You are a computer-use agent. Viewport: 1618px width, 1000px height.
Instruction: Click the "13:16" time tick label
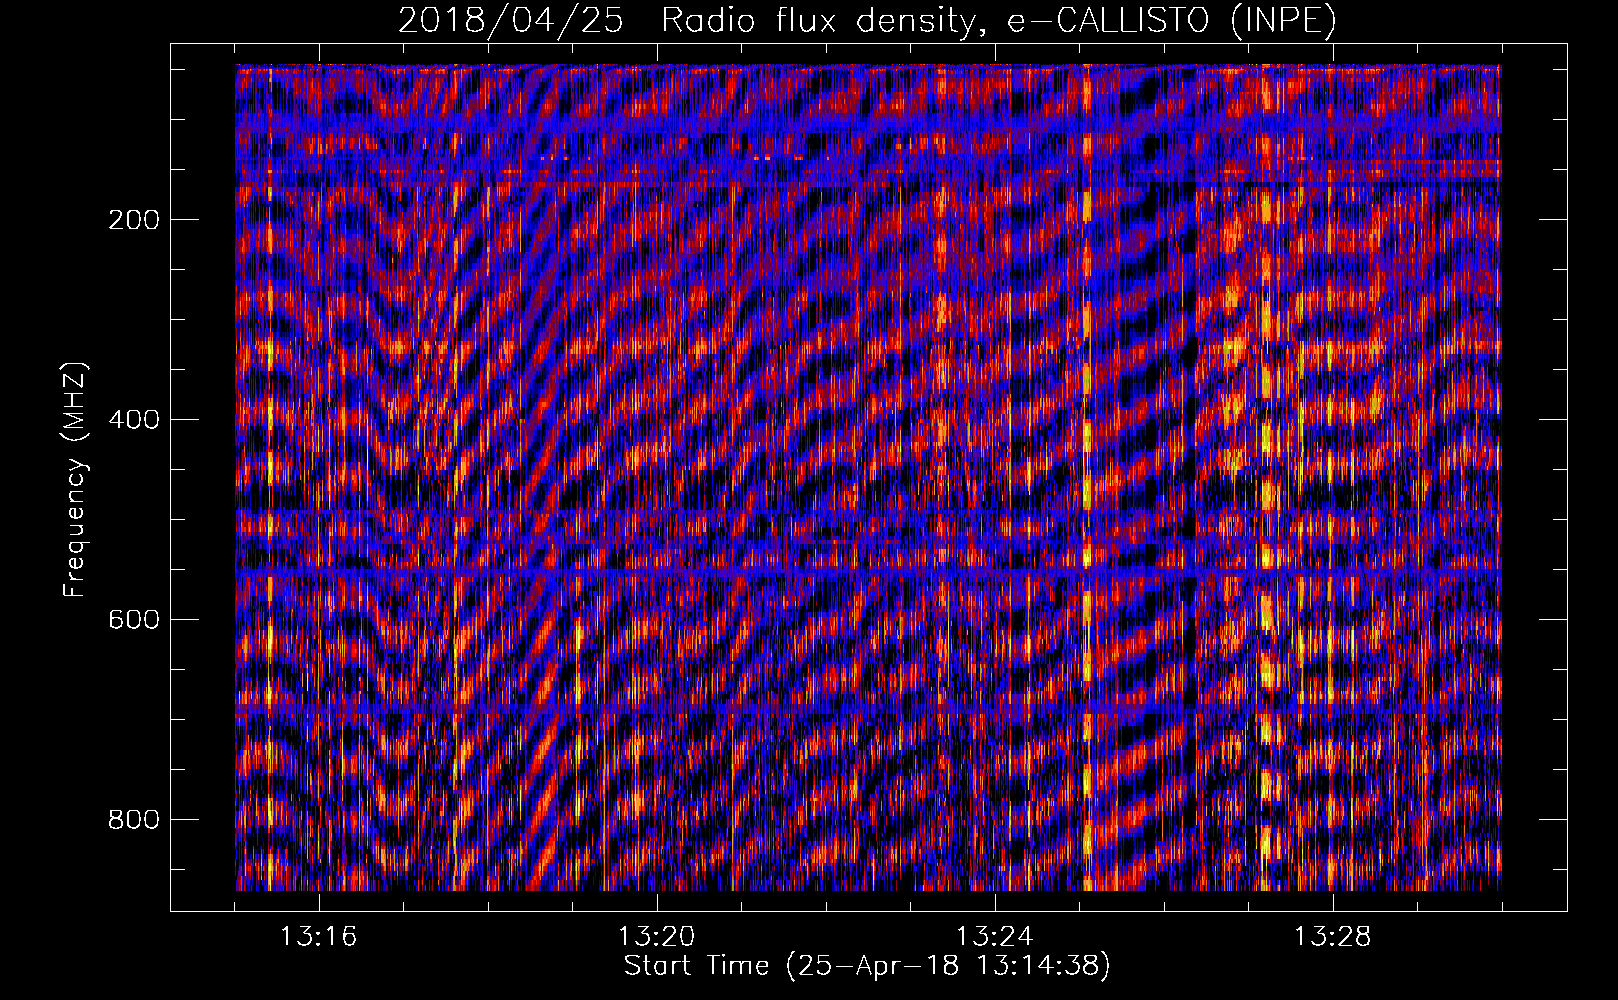pos(318,937)
